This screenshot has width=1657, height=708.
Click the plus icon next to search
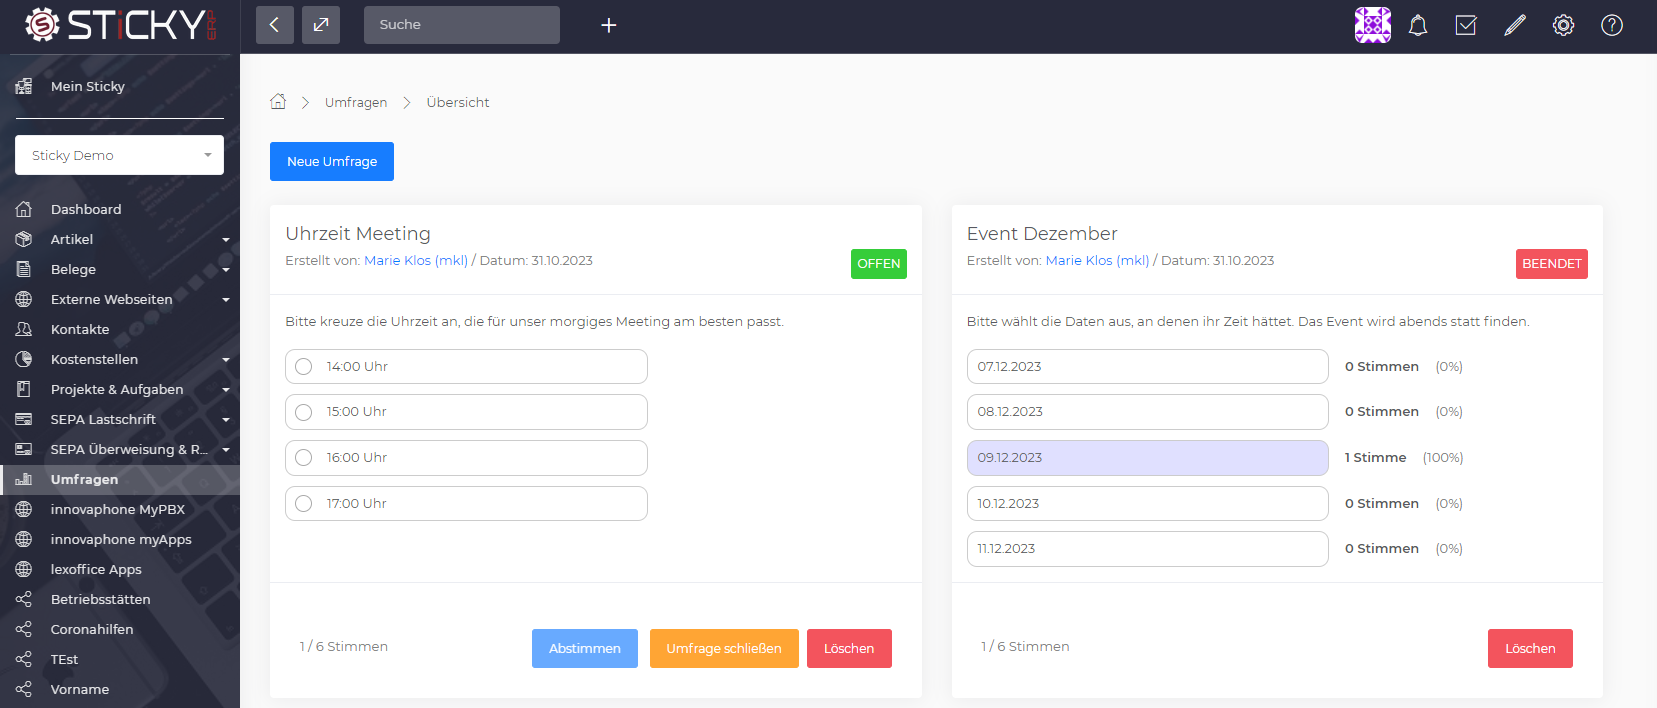point(608,25)
